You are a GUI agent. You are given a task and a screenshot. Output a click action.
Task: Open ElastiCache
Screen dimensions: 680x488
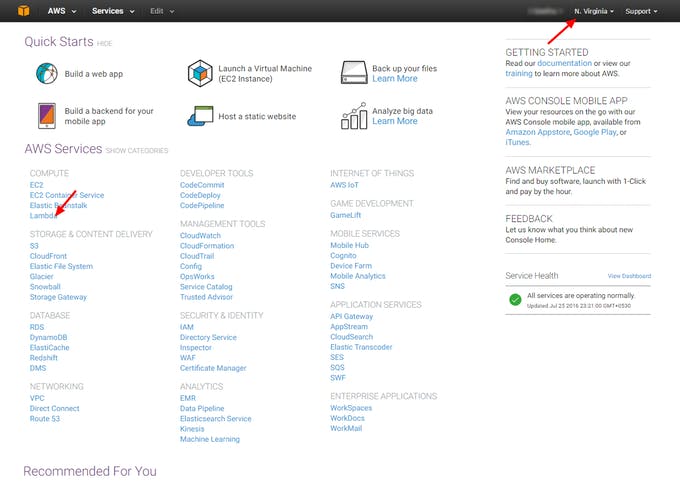click(49, 347)
